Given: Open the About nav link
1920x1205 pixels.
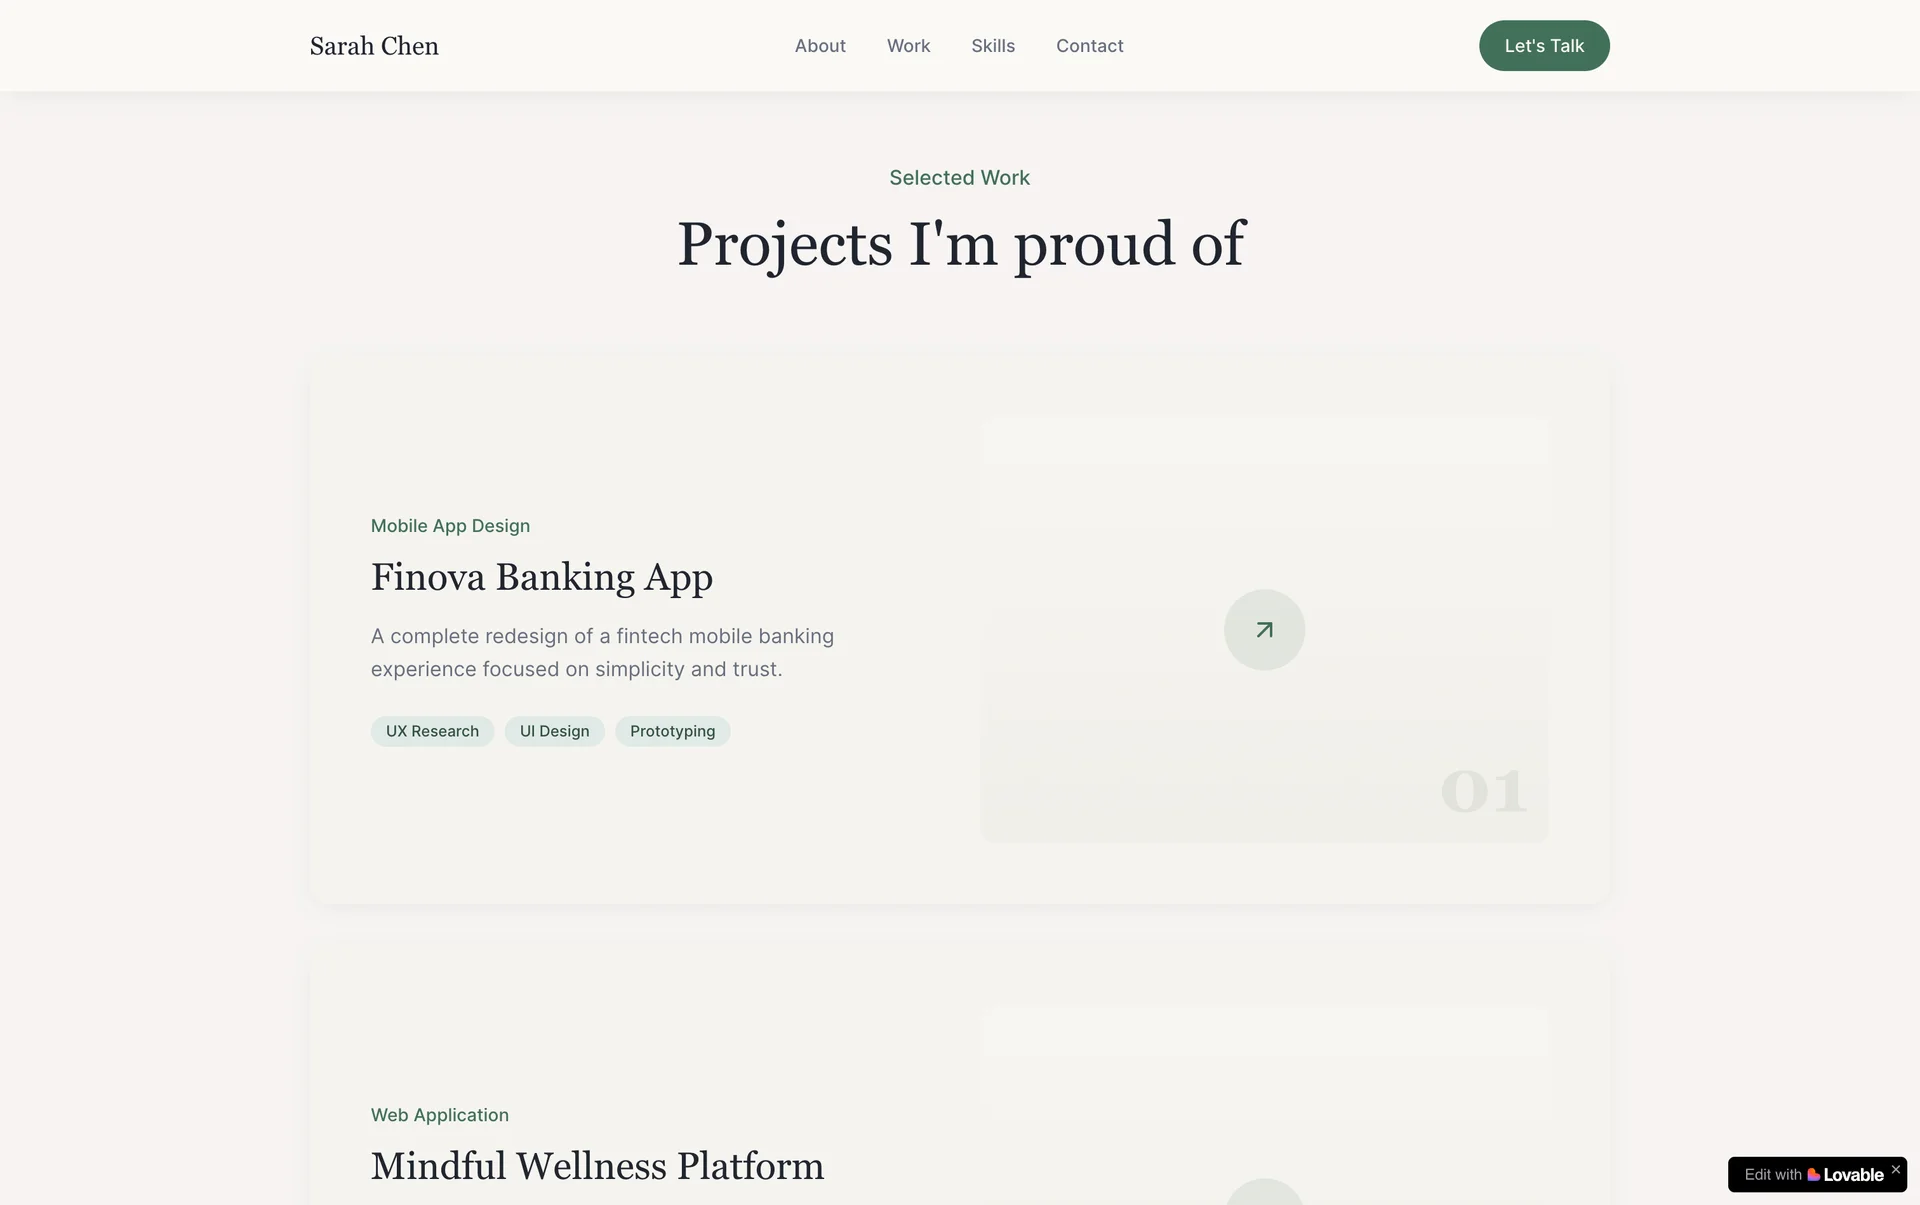Looking at the screenshot, I should pos(820,46).
